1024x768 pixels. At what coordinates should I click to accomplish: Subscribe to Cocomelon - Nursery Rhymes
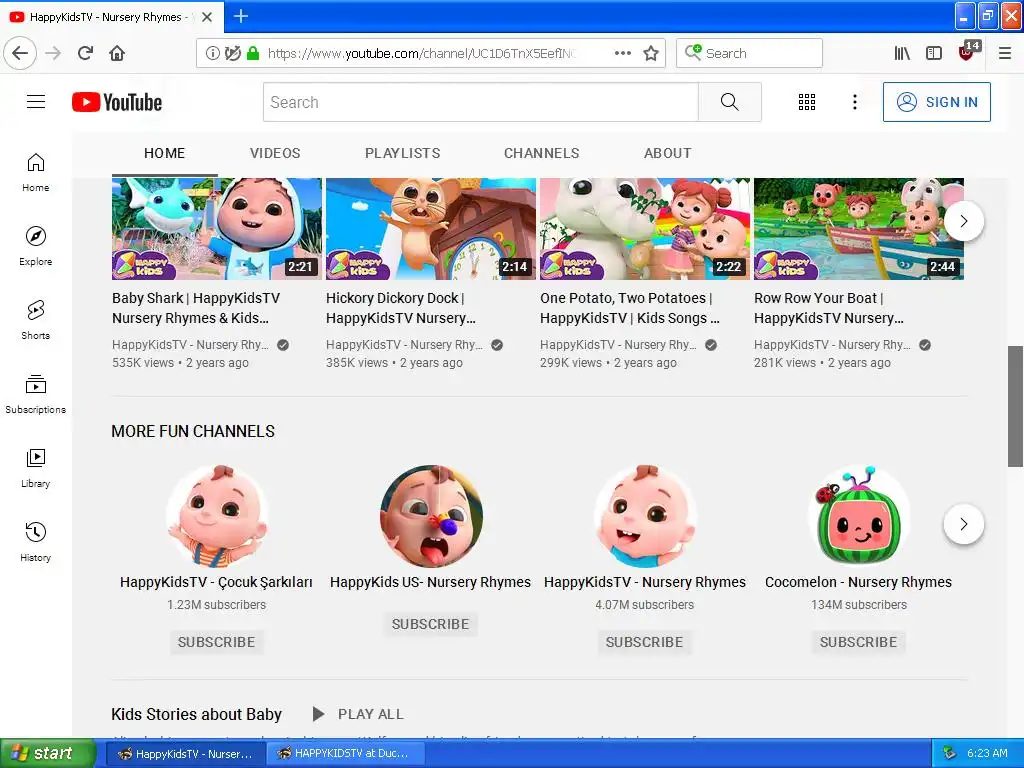click(858, 642)
